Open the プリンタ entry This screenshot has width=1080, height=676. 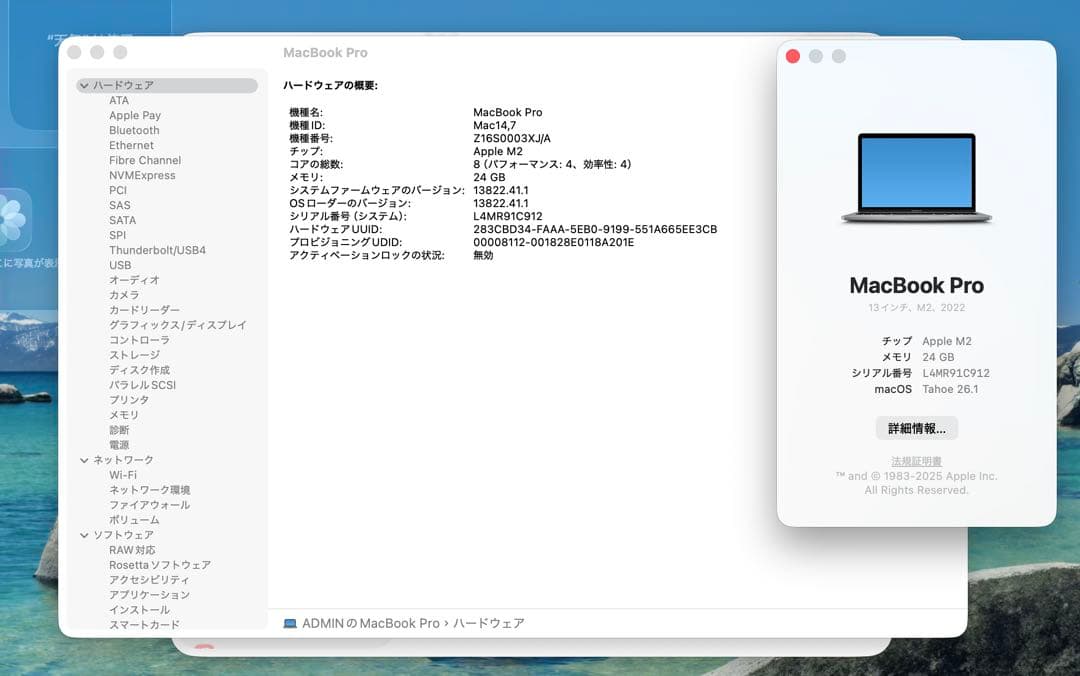tap(129, 400)
